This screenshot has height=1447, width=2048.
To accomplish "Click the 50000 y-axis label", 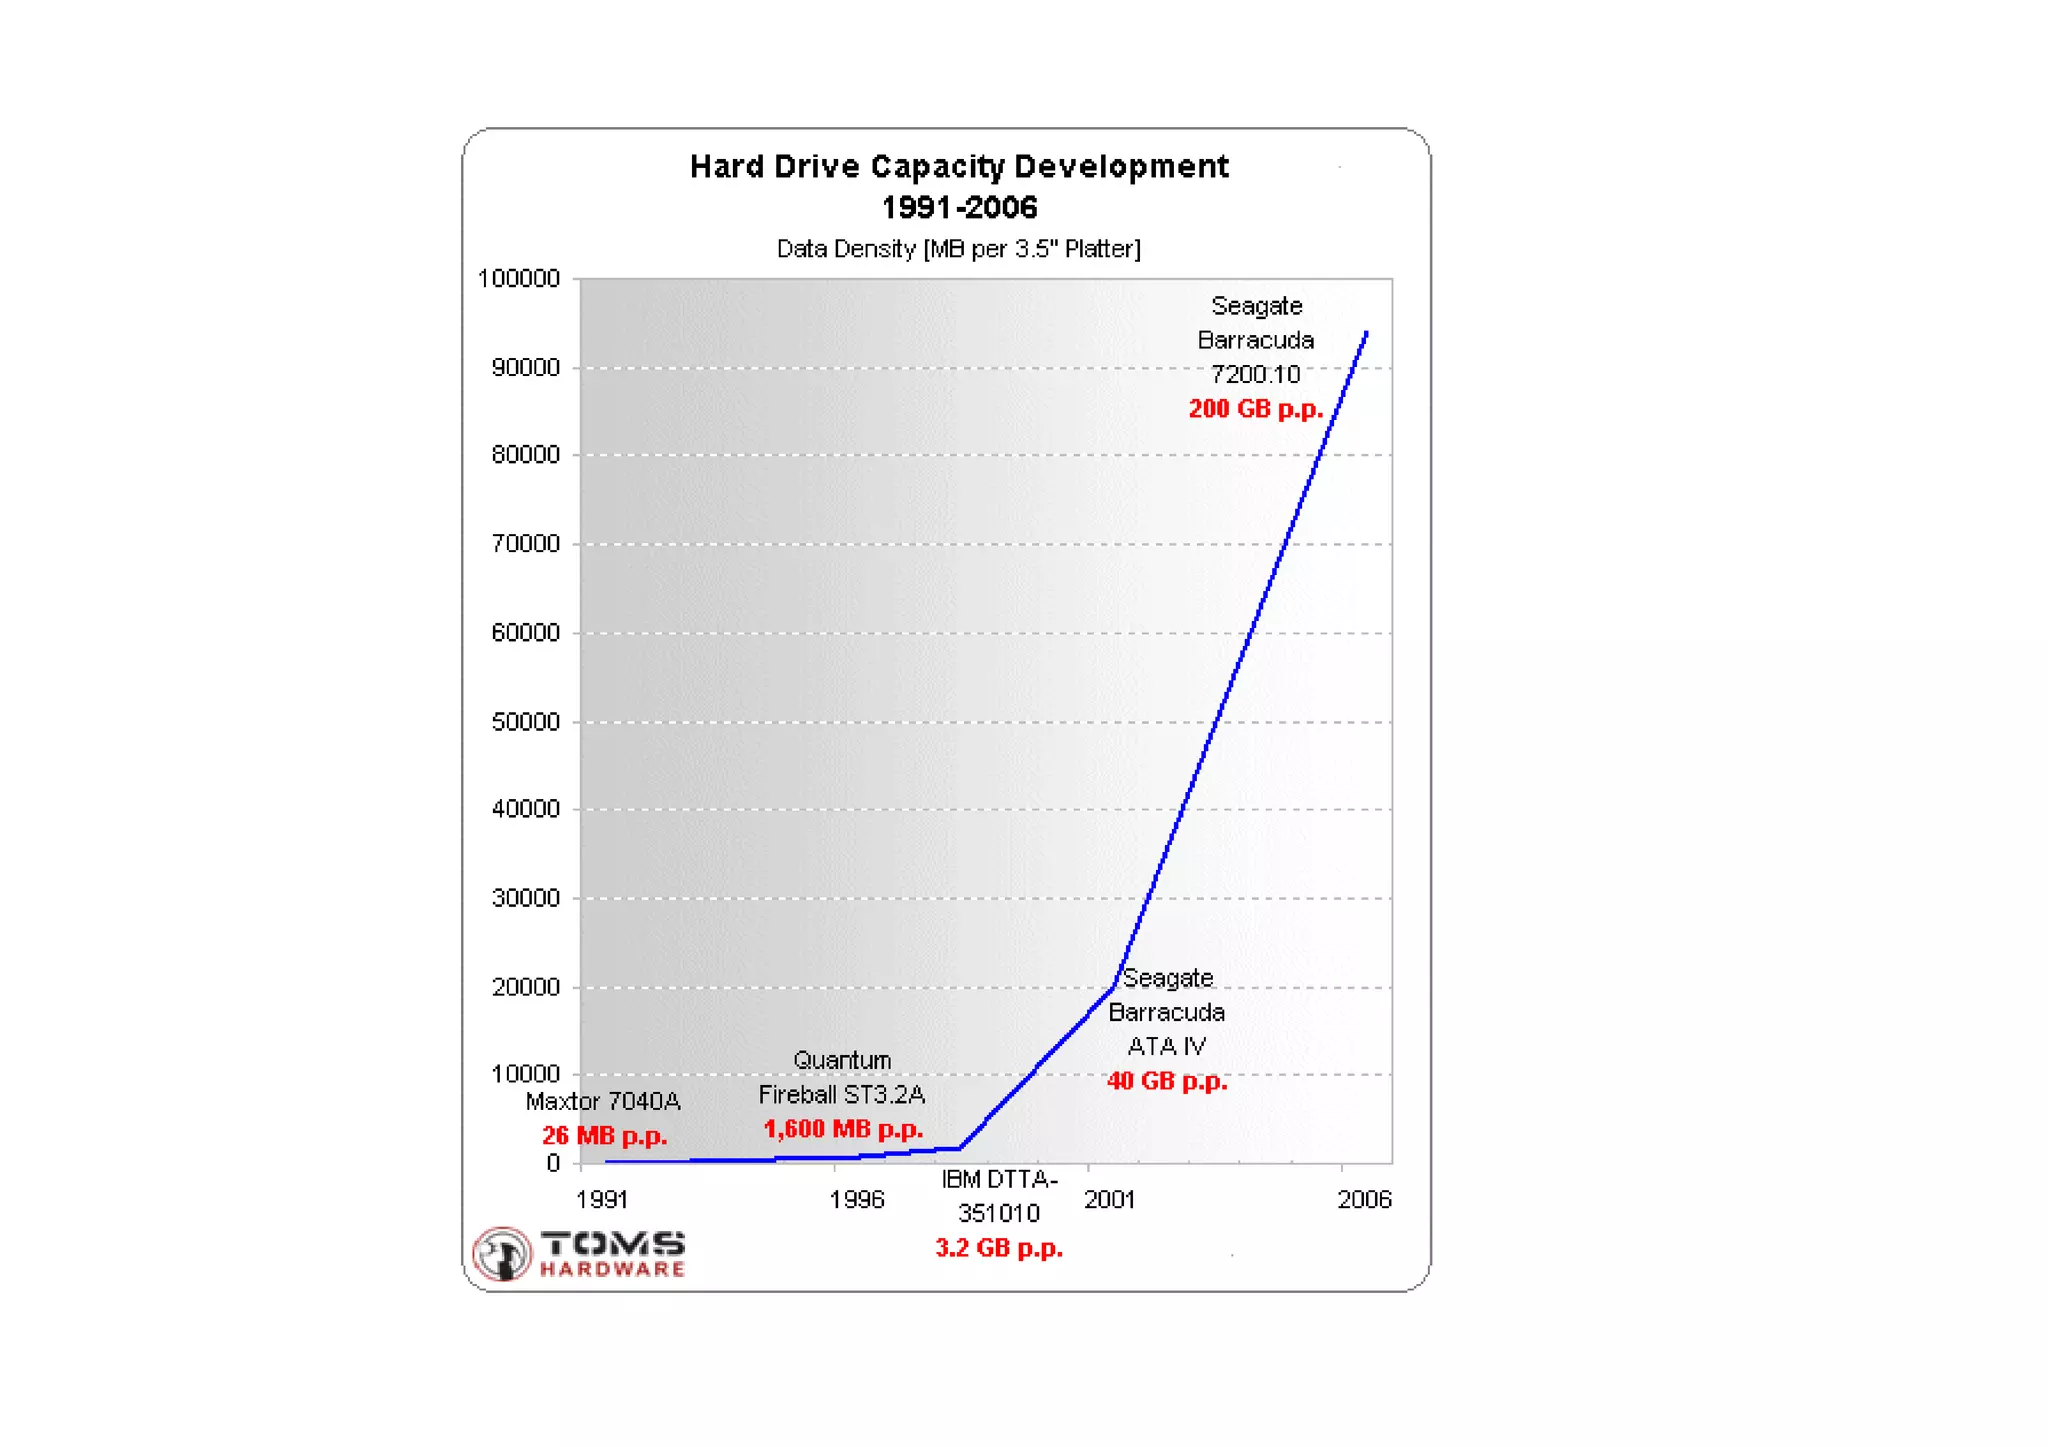I will 525,722.
